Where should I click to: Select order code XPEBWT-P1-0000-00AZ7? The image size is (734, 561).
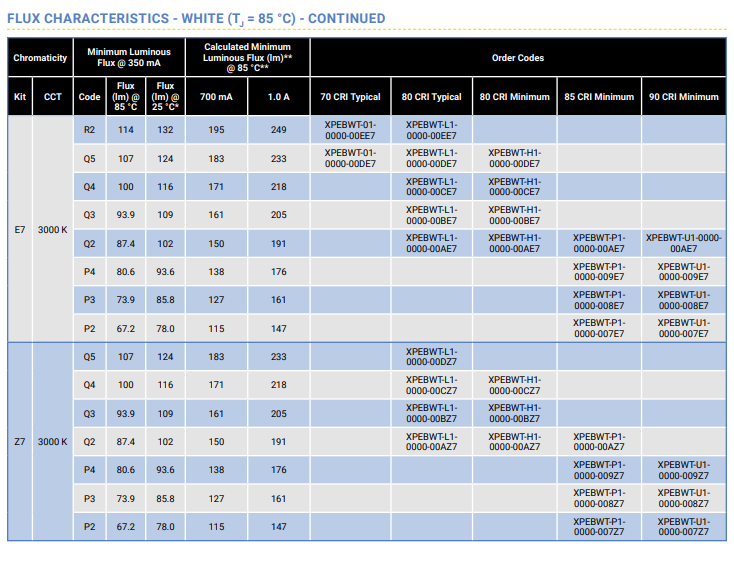click(599, 442)
